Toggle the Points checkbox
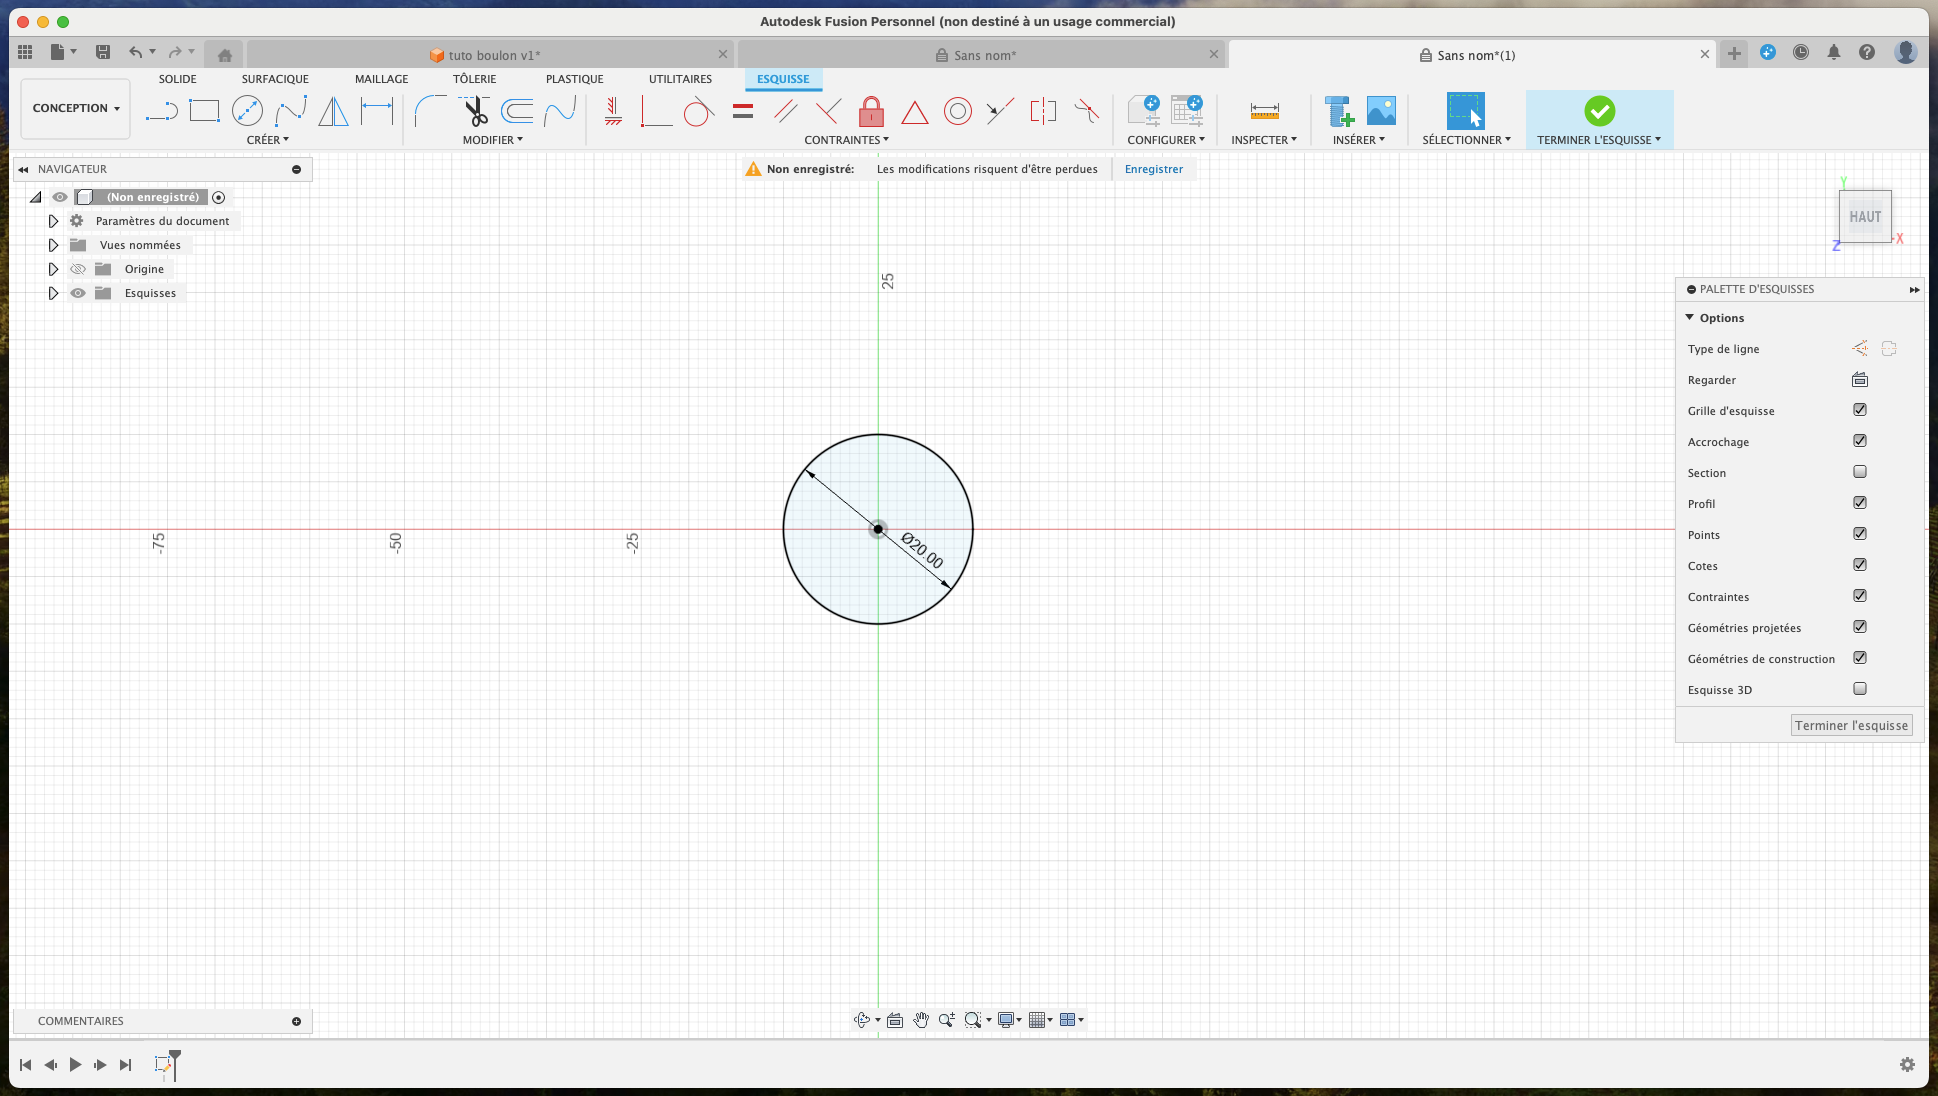The image size is (1938, 1096). pyautogui.click(x=1859, y=534)
